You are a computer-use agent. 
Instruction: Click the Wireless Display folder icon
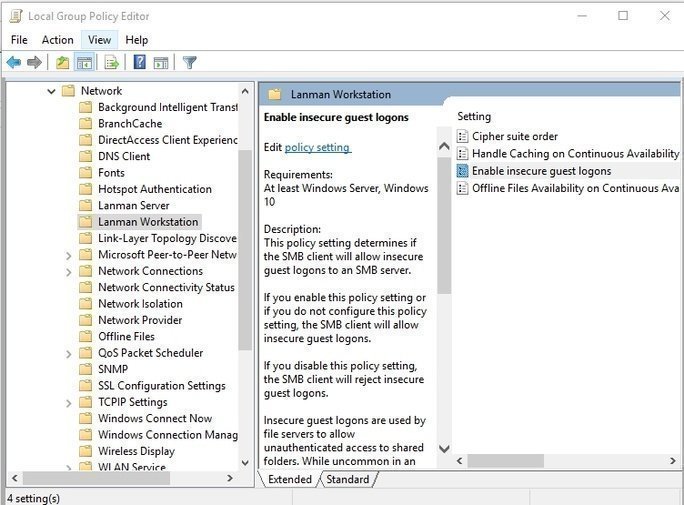click(x=86, y=451)
